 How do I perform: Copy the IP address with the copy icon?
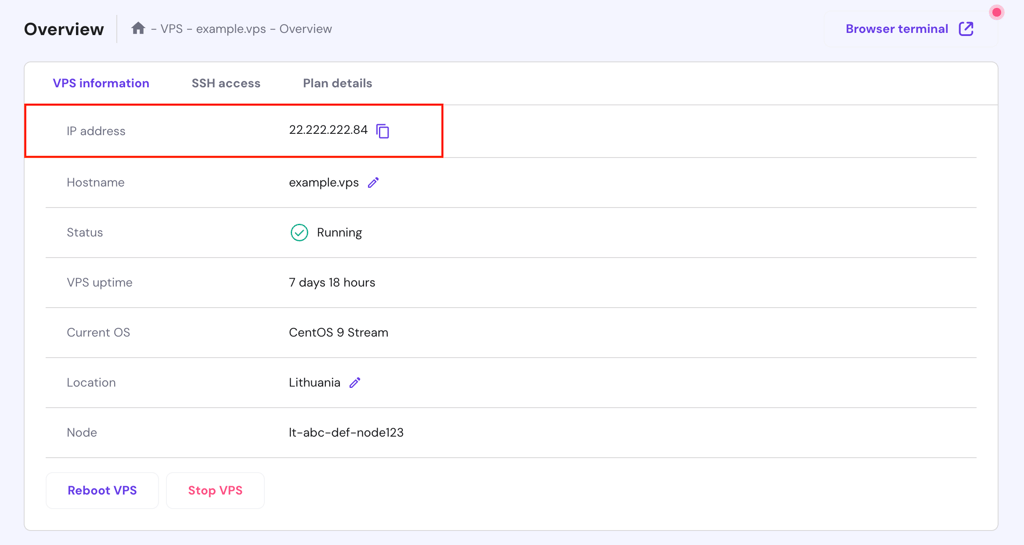tap(383, 131)
